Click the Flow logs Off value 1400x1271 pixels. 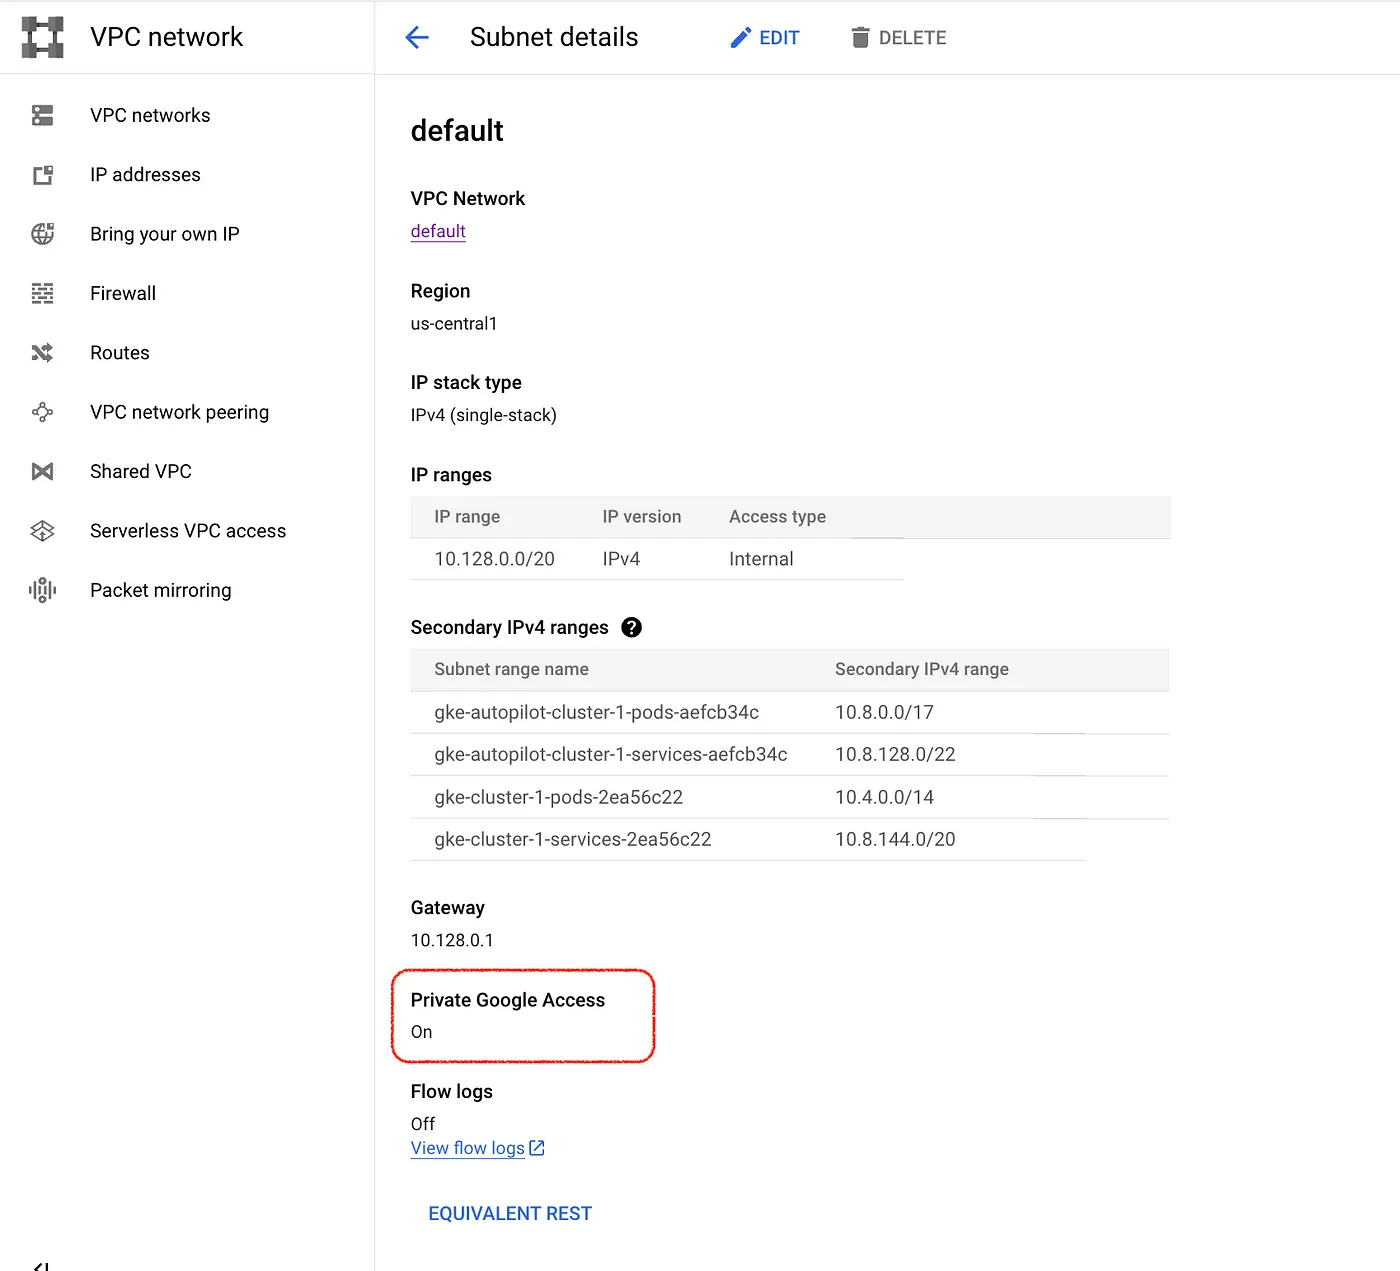(423, 1124)
